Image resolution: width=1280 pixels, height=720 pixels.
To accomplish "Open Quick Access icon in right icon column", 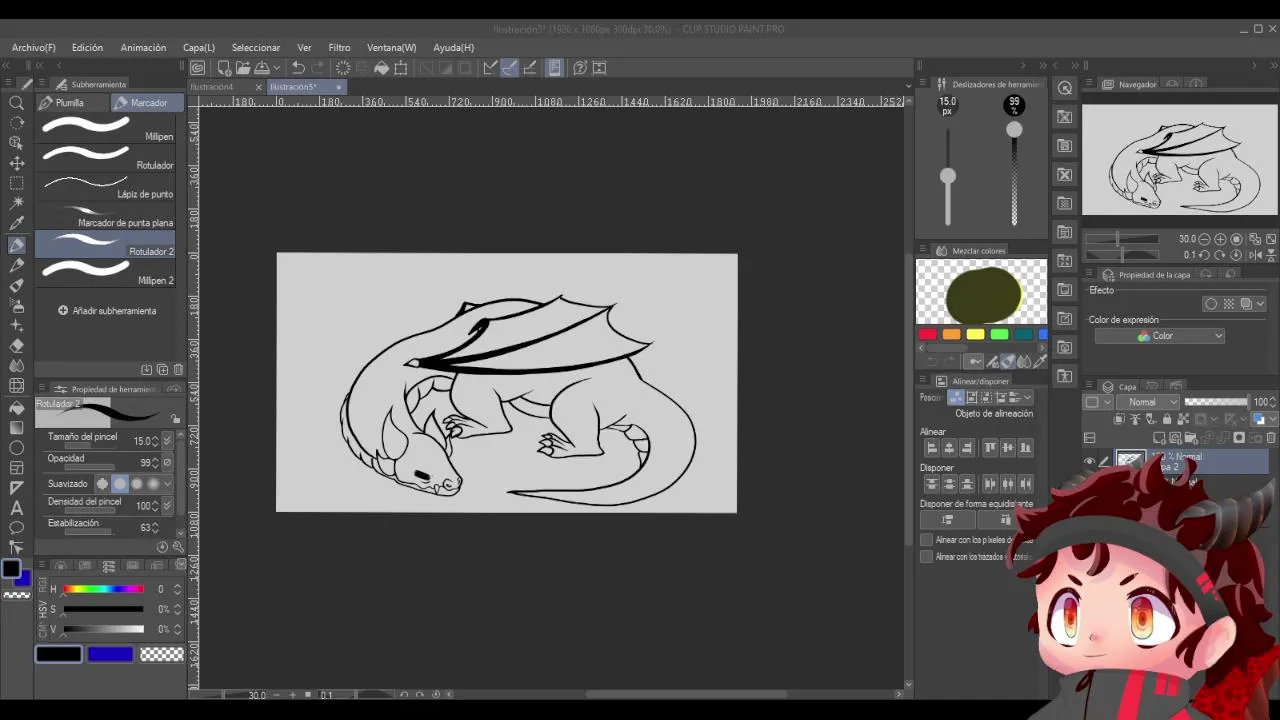I will click(1065, 88).
